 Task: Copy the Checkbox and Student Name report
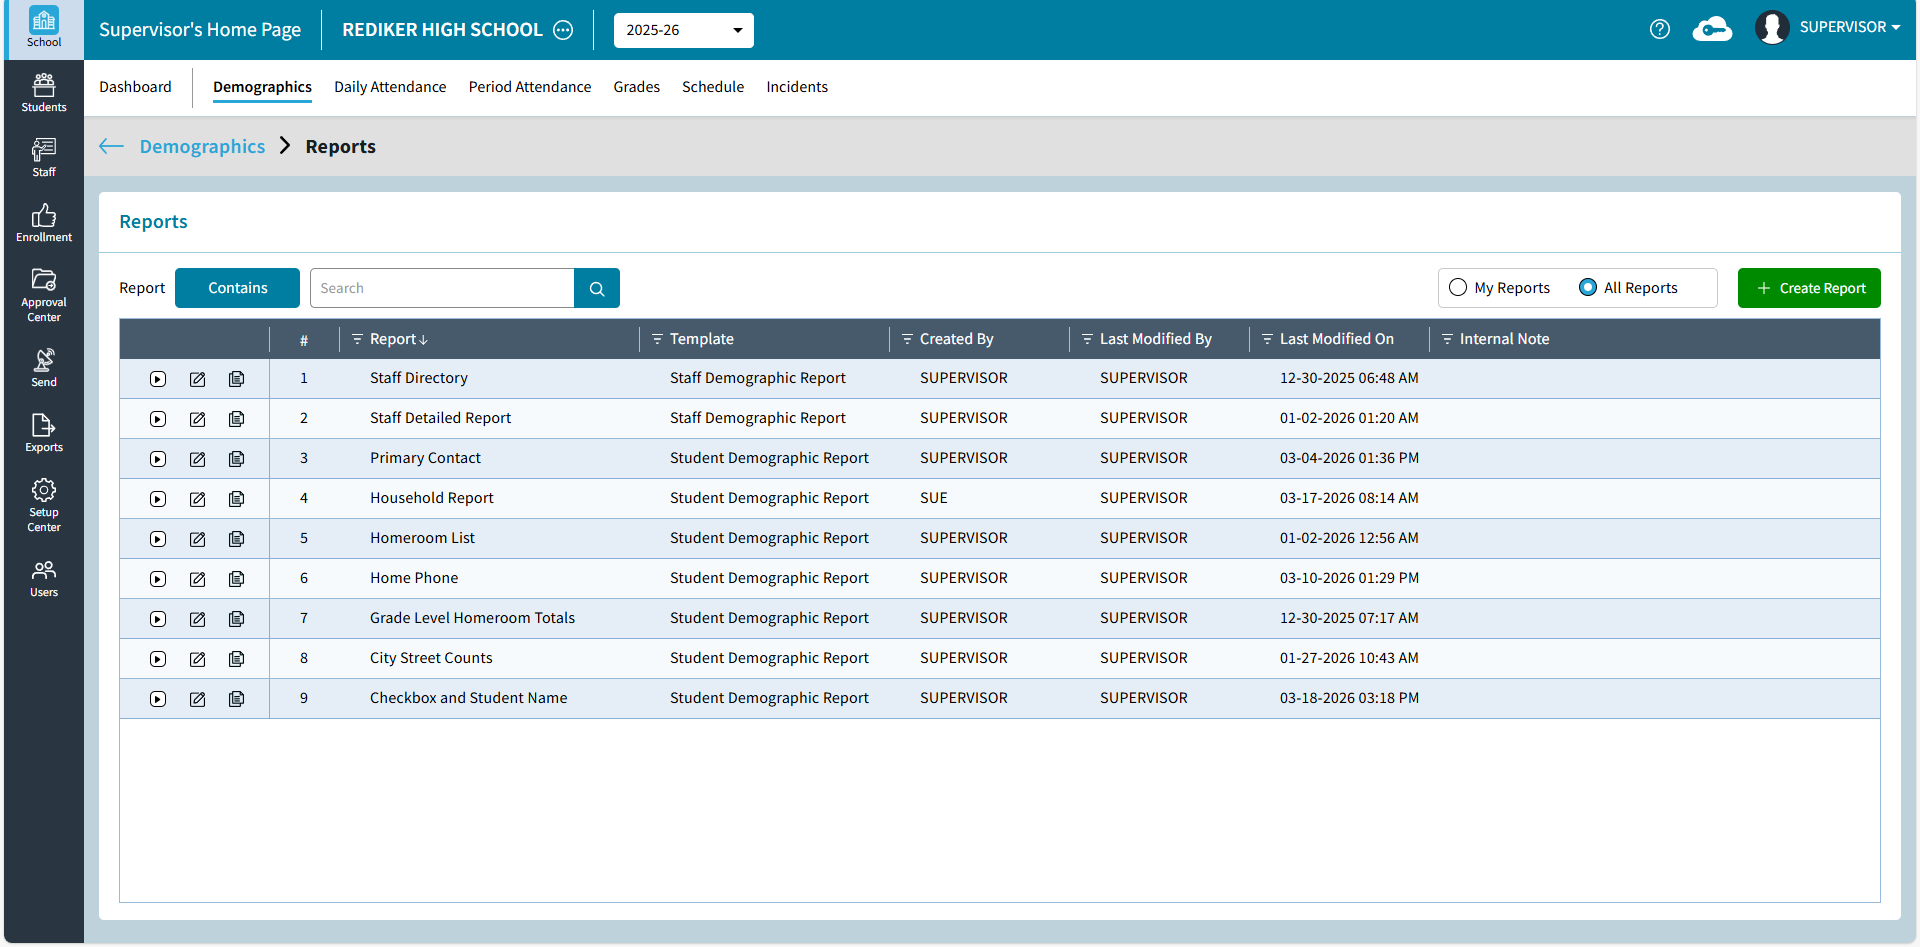[x=237, y=699]
